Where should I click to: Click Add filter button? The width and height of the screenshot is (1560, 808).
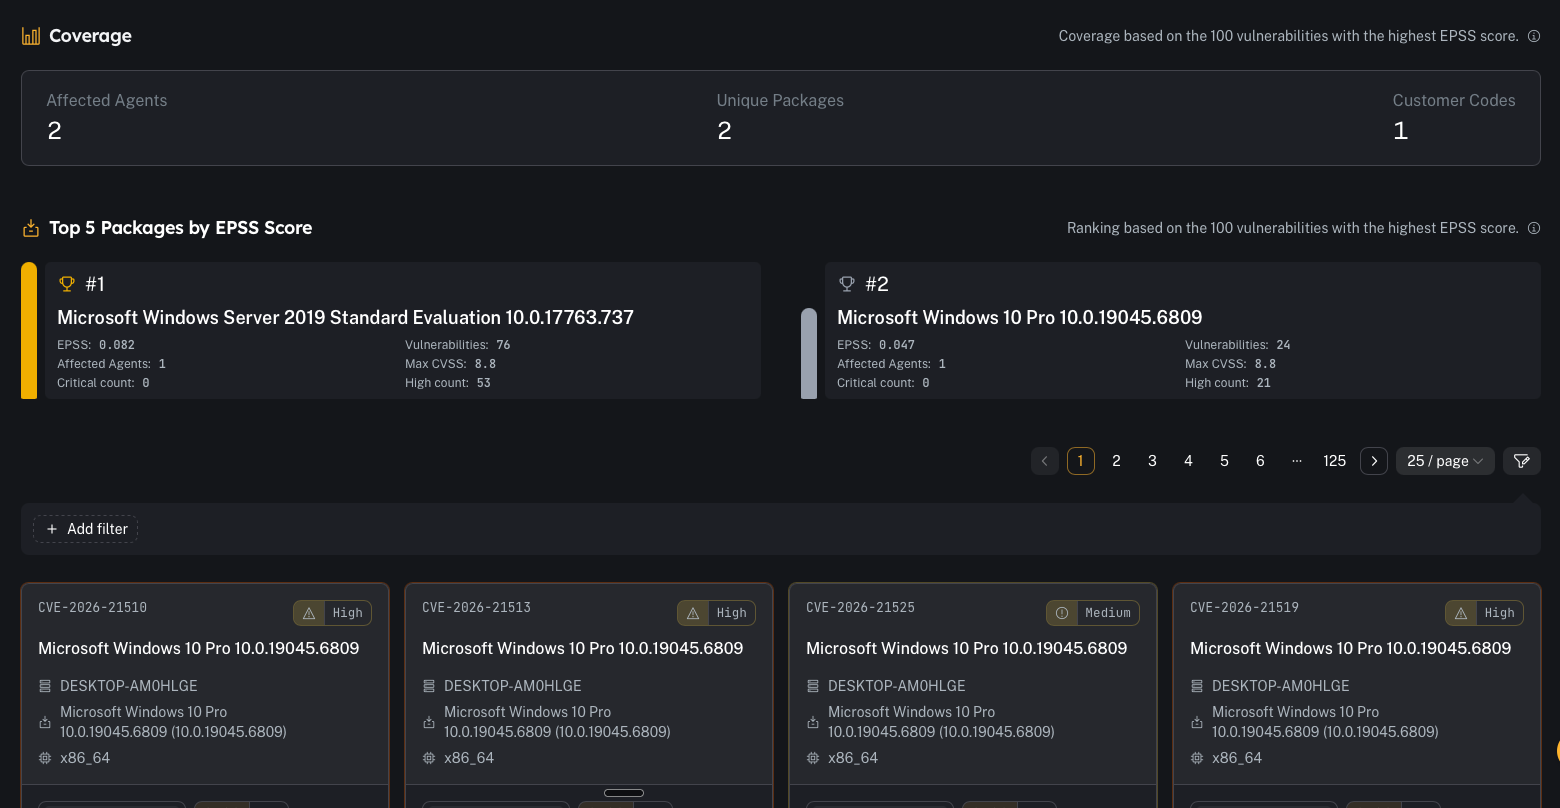[86, 529]
